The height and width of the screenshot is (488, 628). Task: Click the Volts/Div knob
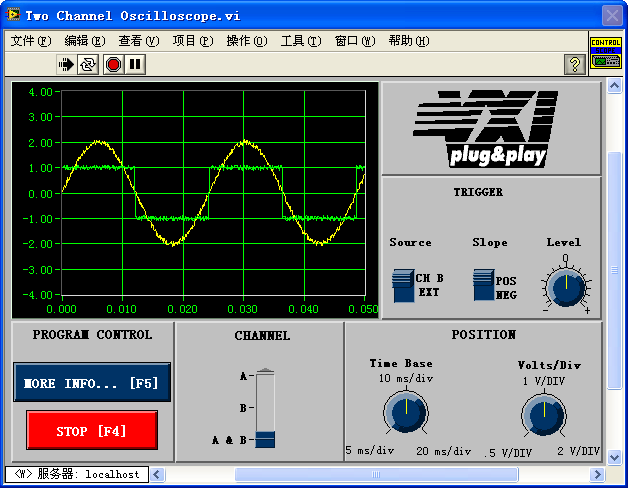pos(543,414)
